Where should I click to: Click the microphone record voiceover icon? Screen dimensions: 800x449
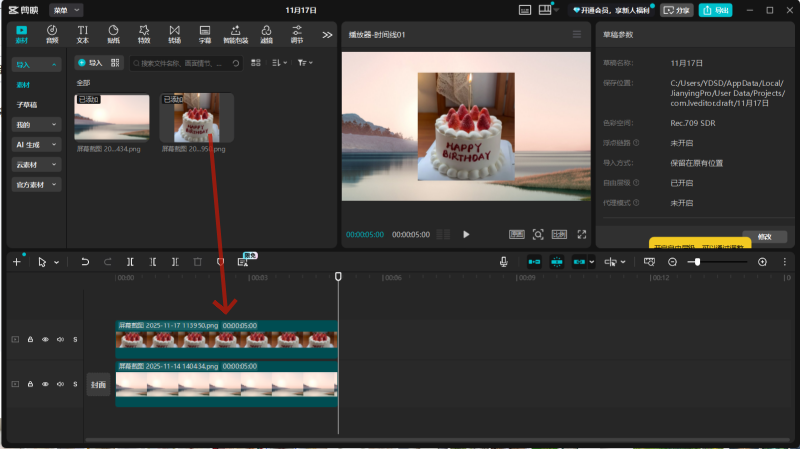point(505,261)
